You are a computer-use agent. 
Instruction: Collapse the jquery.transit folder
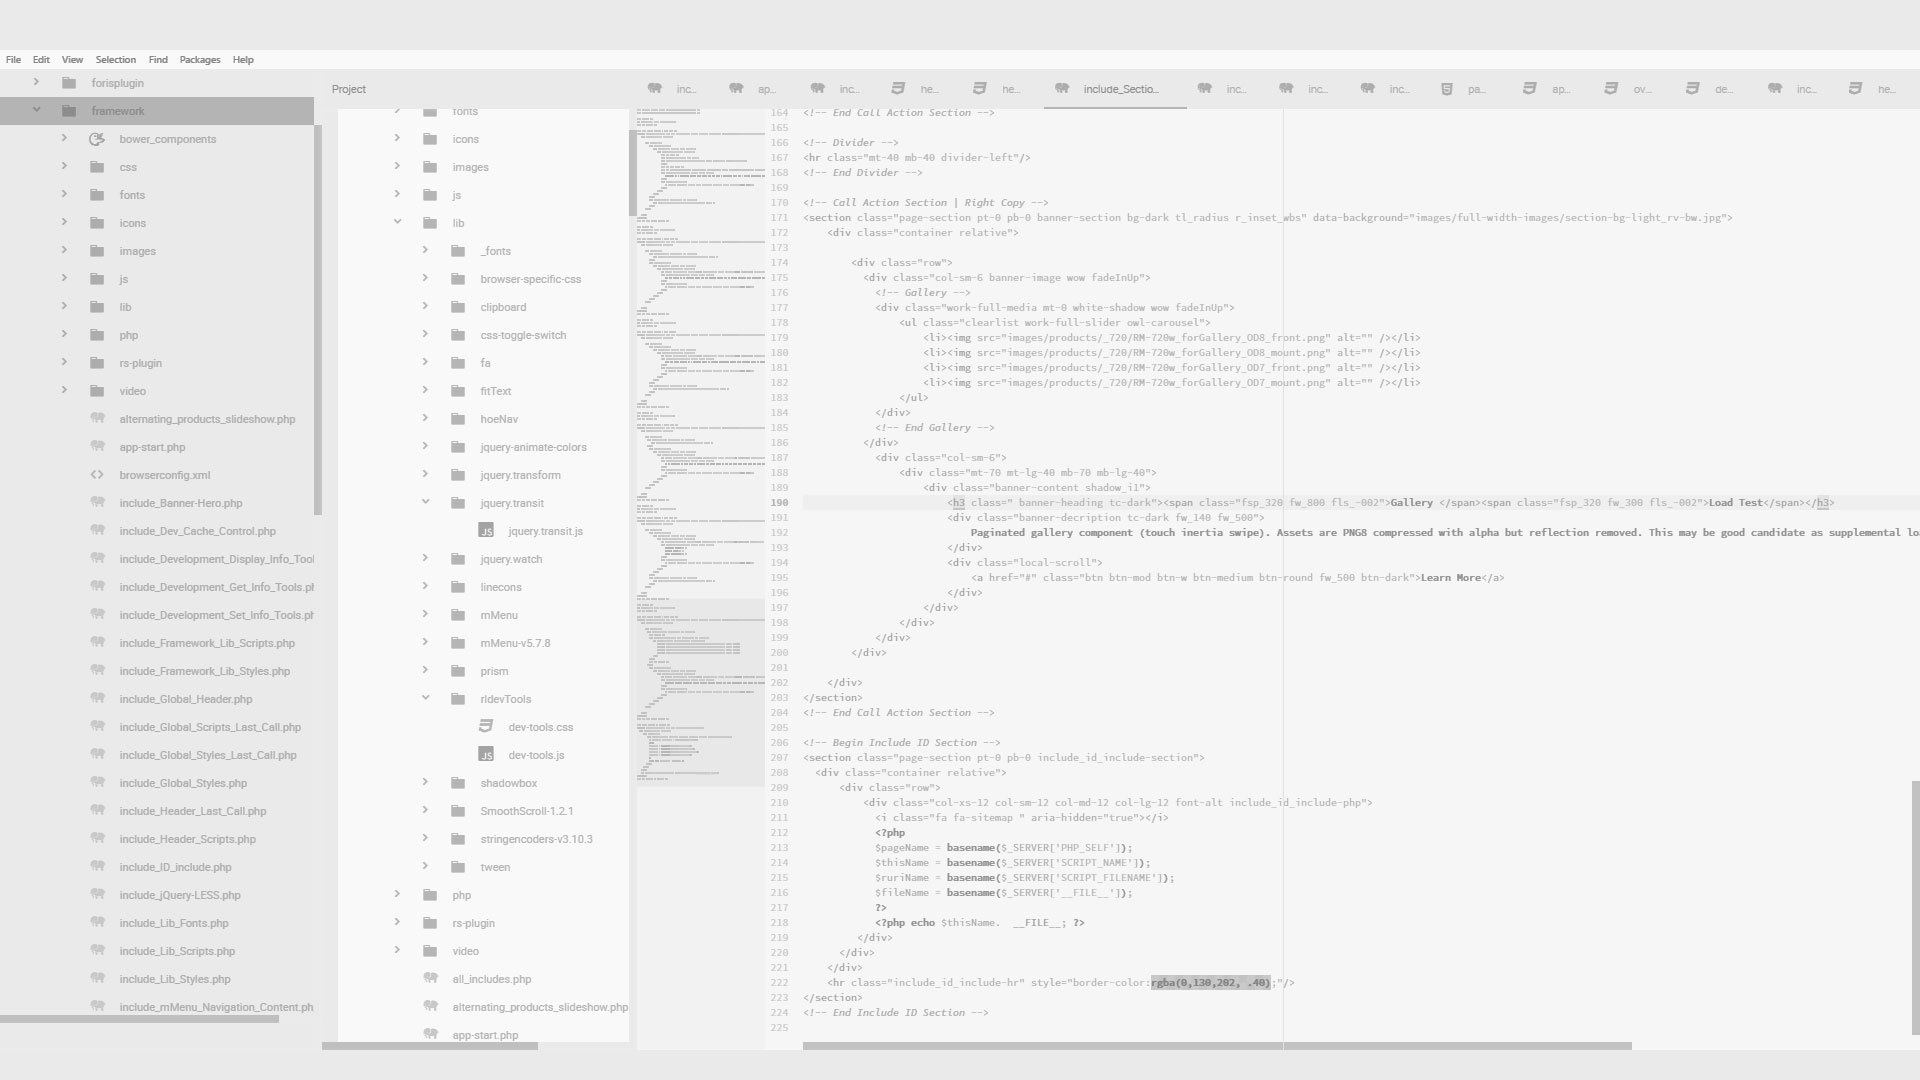pyautogui.click(x=425, y=502)
